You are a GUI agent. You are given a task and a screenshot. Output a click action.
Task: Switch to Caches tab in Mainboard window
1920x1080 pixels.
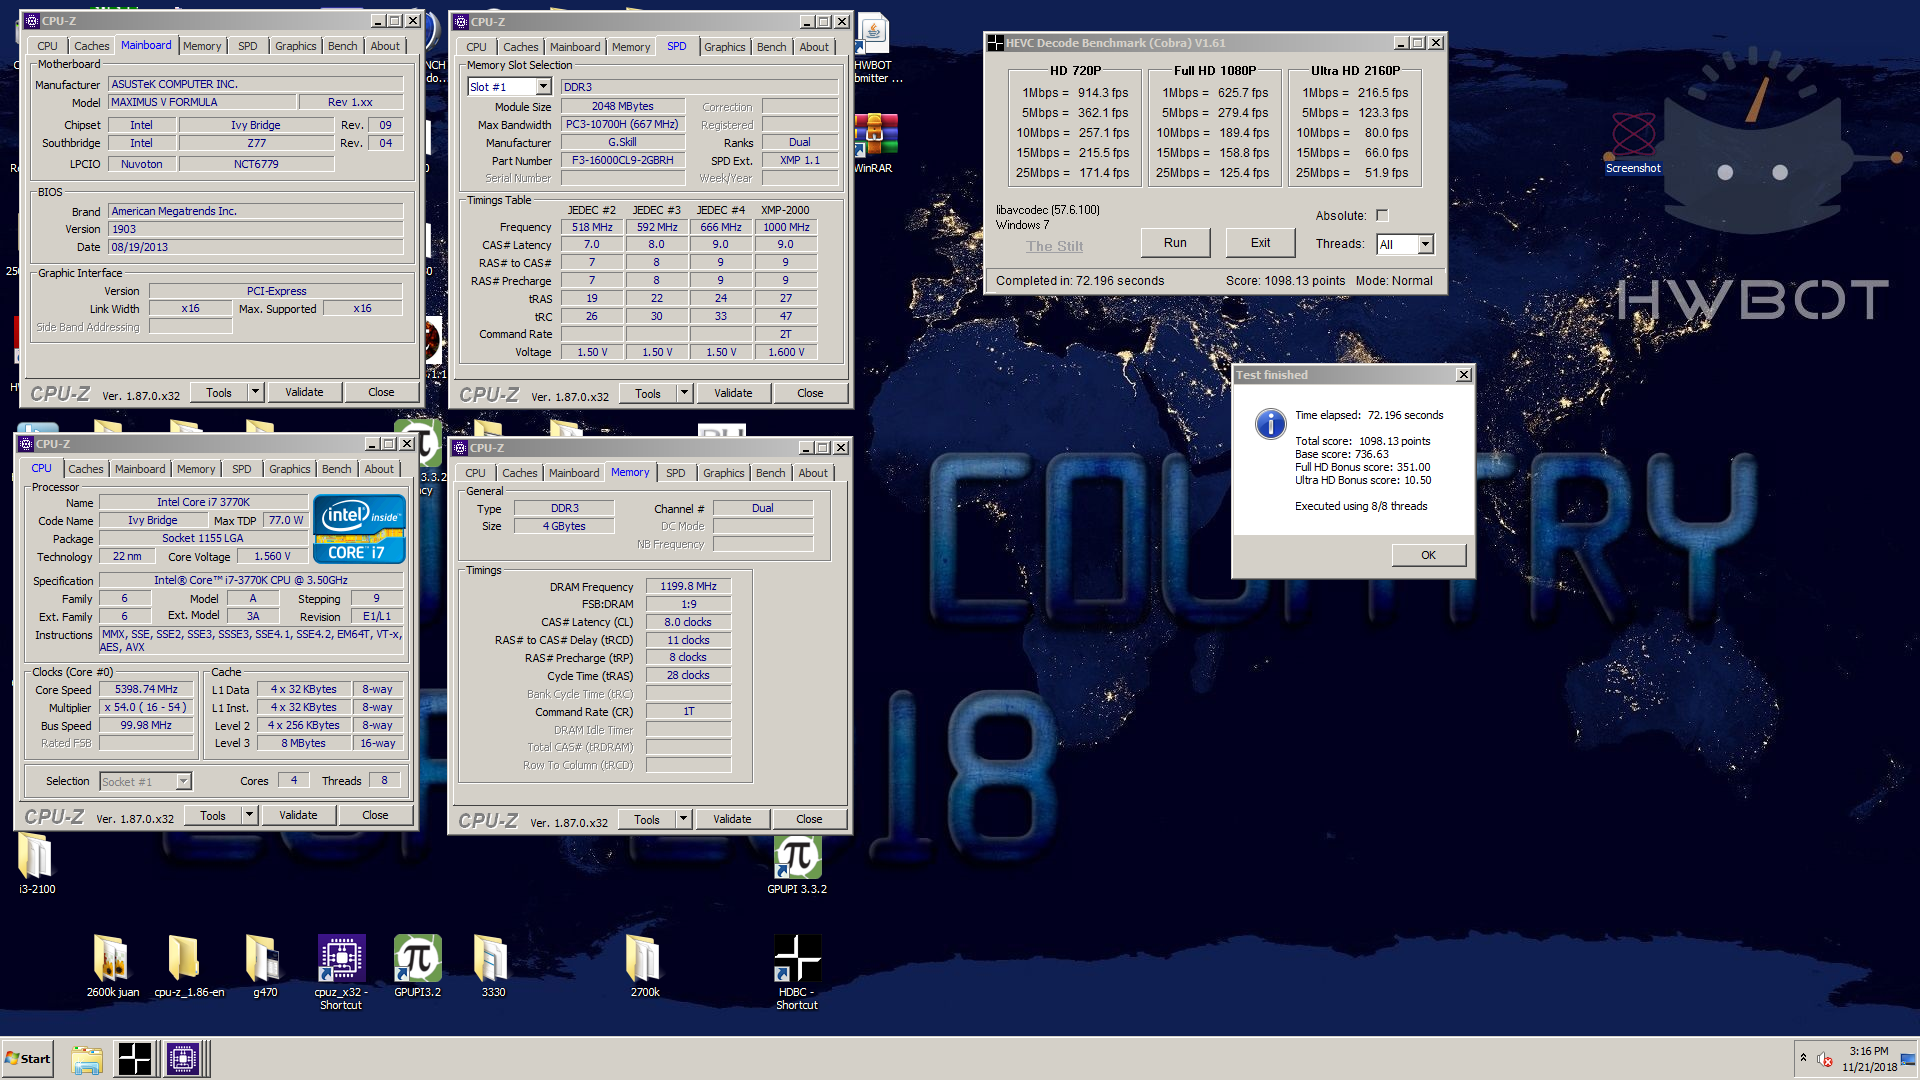tap(91, 46)
